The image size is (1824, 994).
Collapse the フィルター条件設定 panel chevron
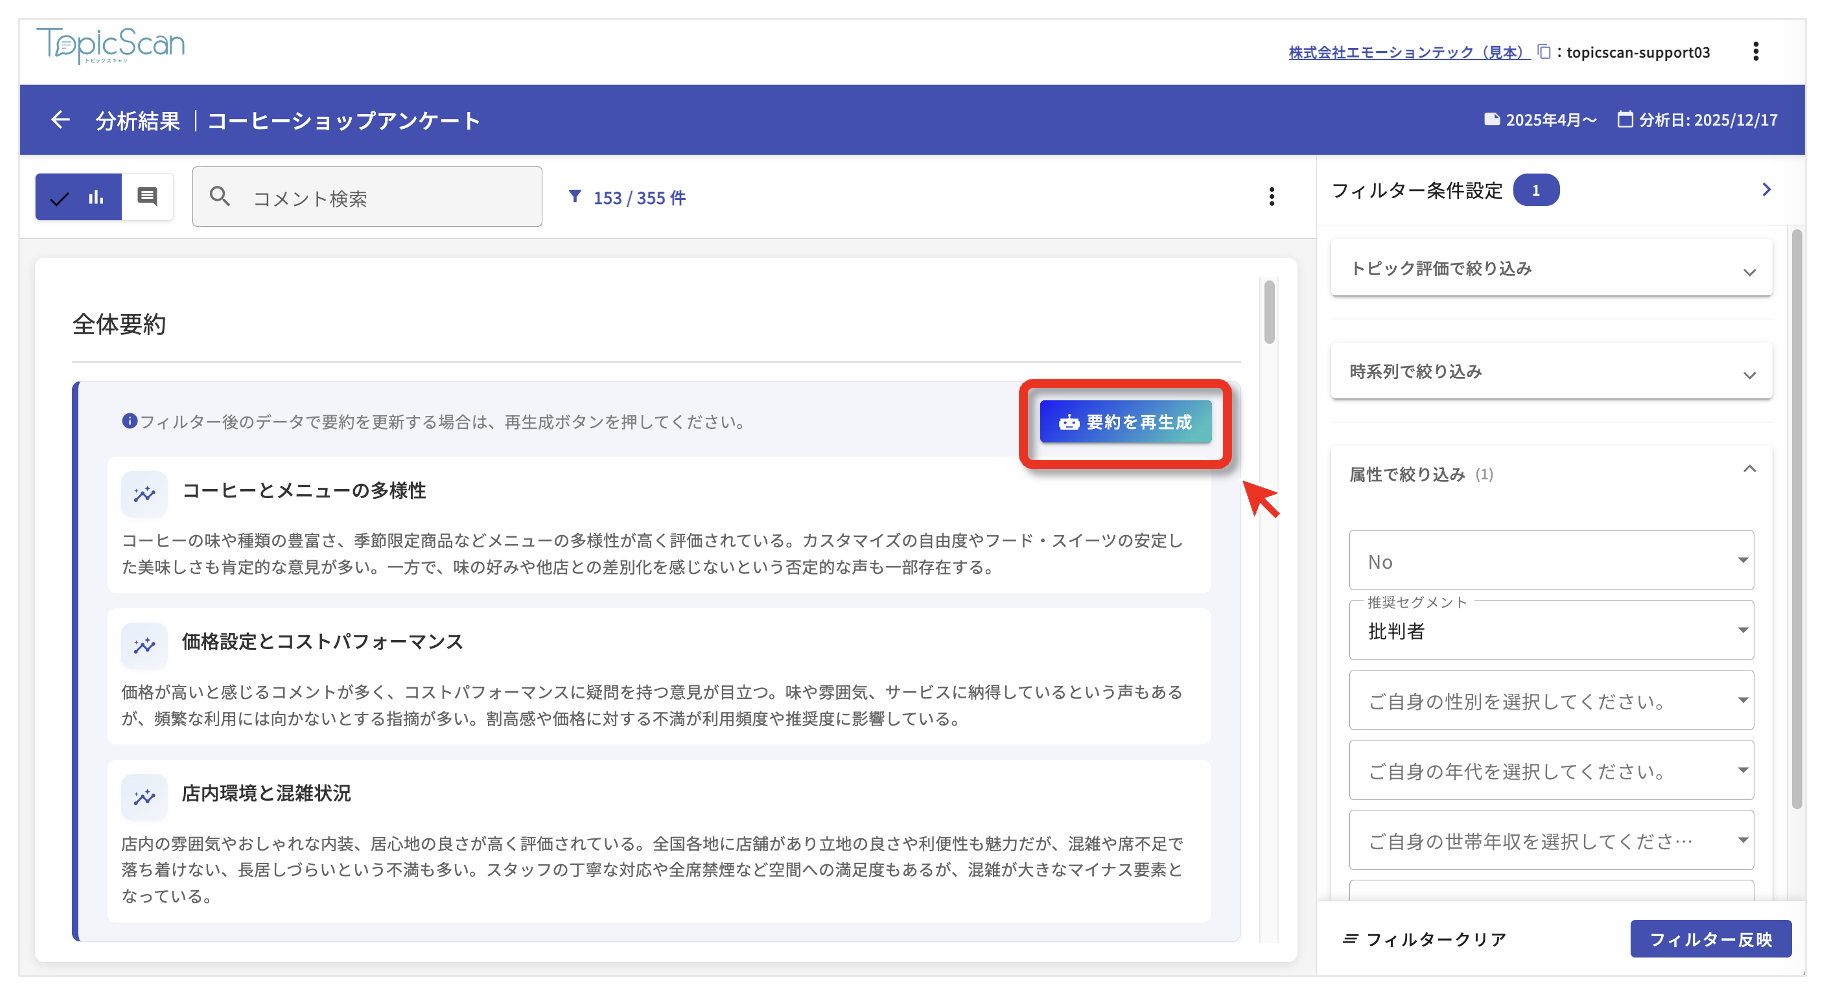(x=1766, y=190)
